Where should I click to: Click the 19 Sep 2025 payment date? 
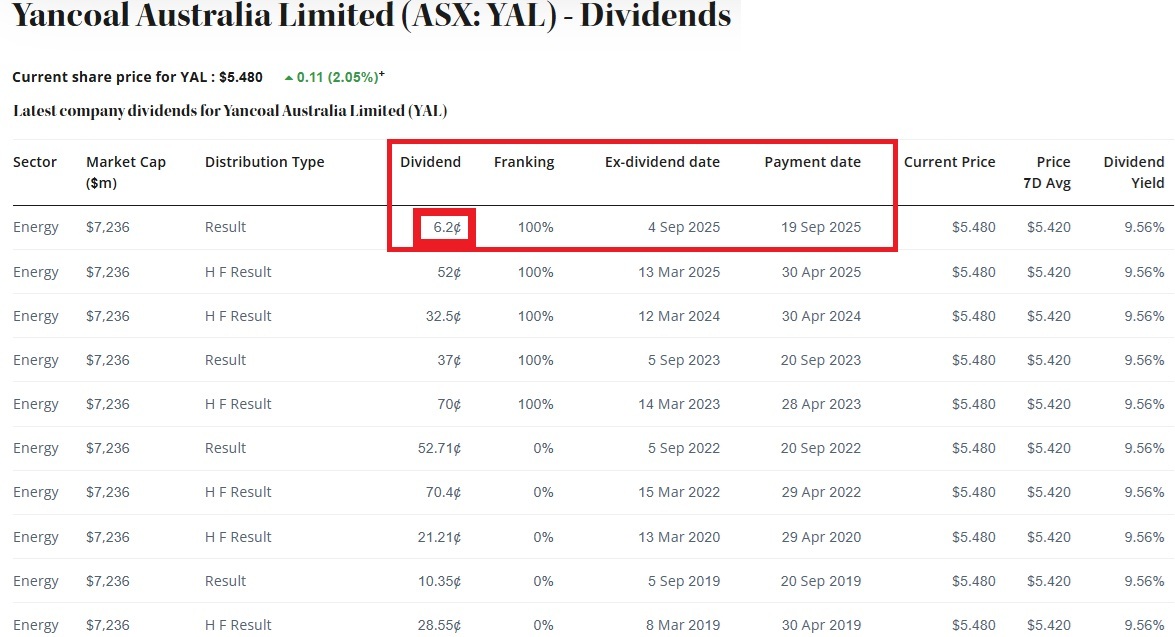820,227
